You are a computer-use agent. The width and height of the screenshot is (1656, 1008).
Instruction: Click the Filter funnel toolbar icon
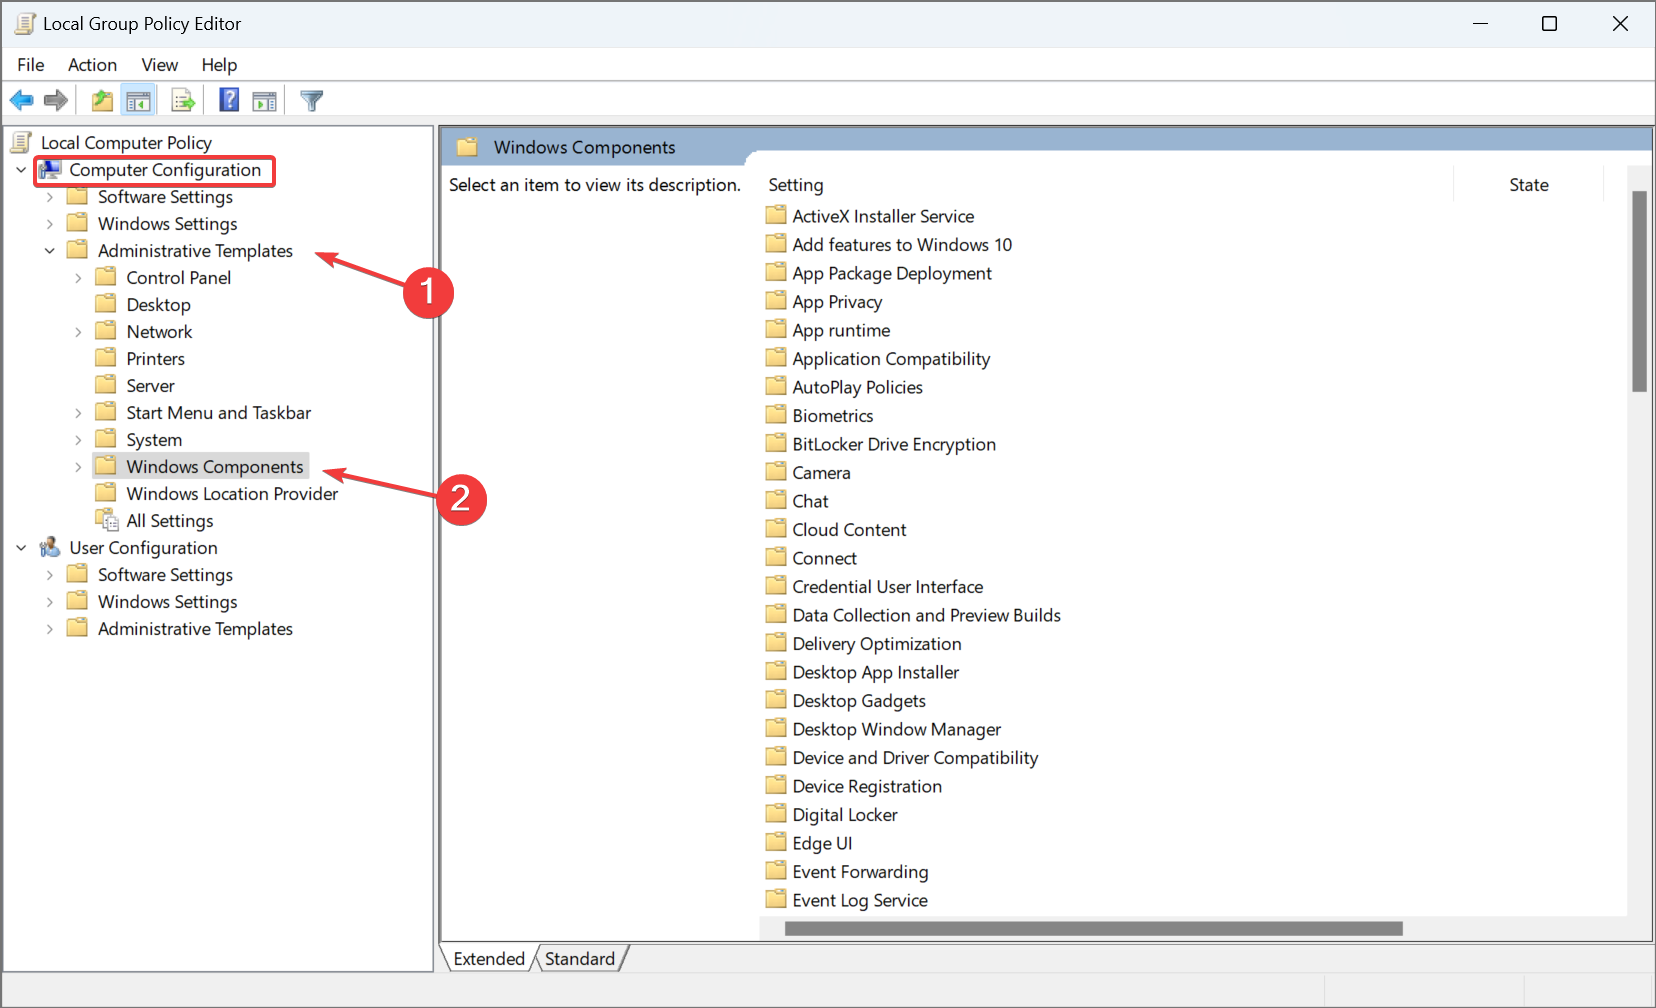tap(312, 100)
